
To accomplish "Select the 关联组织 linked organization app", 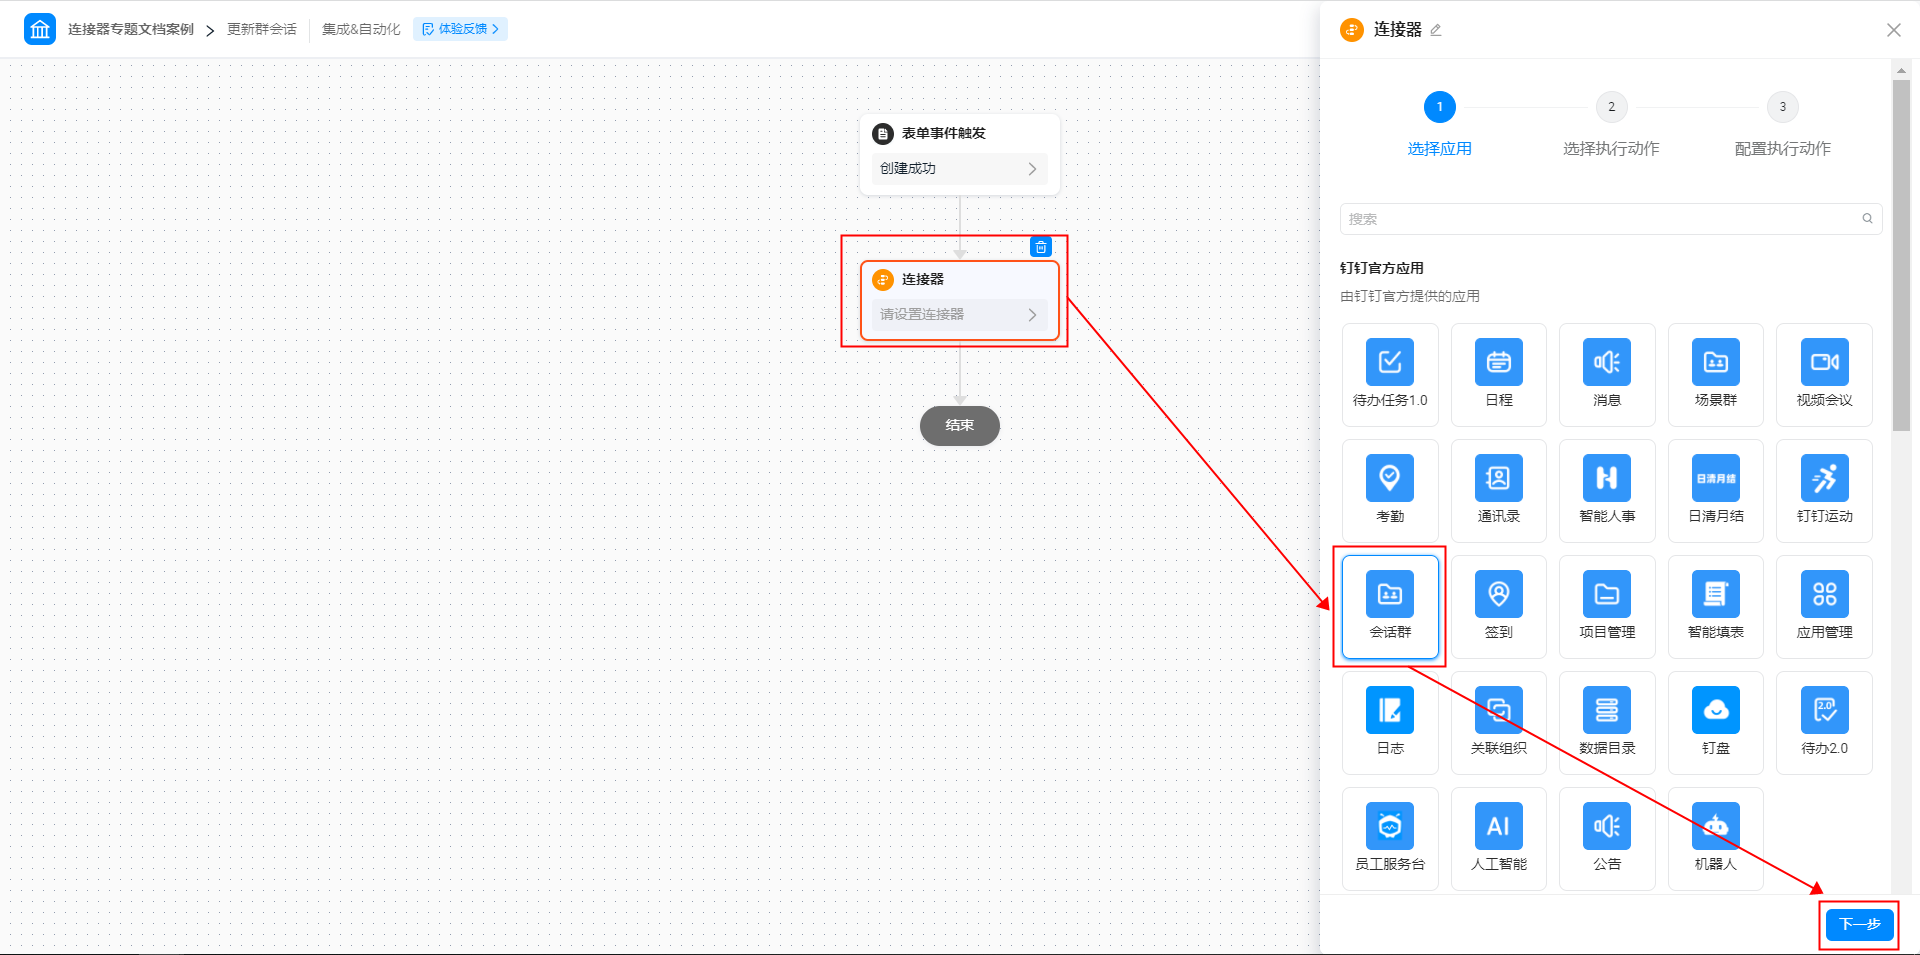I will pos(1498,722).
